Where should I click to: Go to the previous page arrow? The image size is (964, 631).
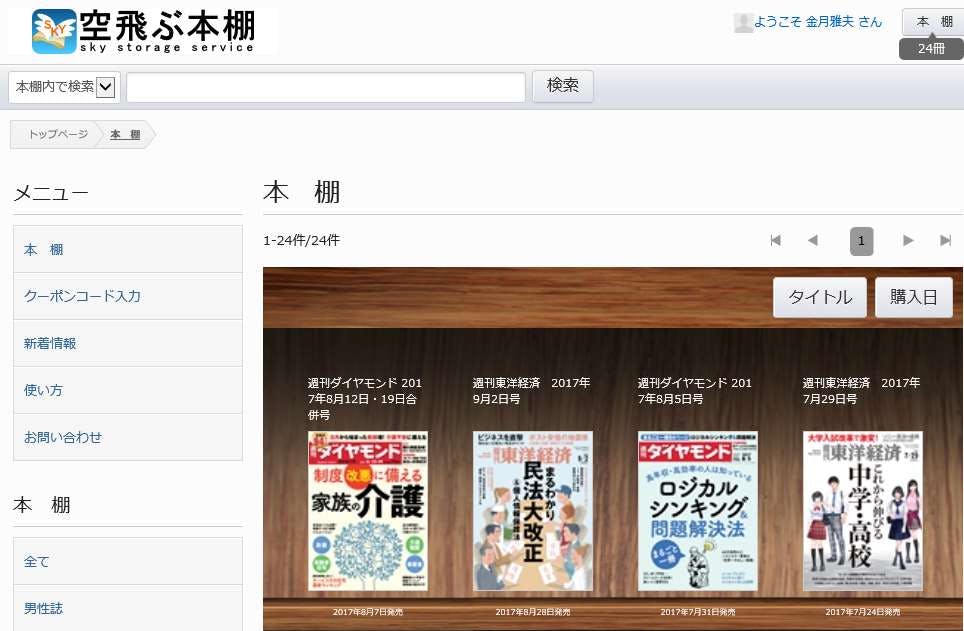813,240
